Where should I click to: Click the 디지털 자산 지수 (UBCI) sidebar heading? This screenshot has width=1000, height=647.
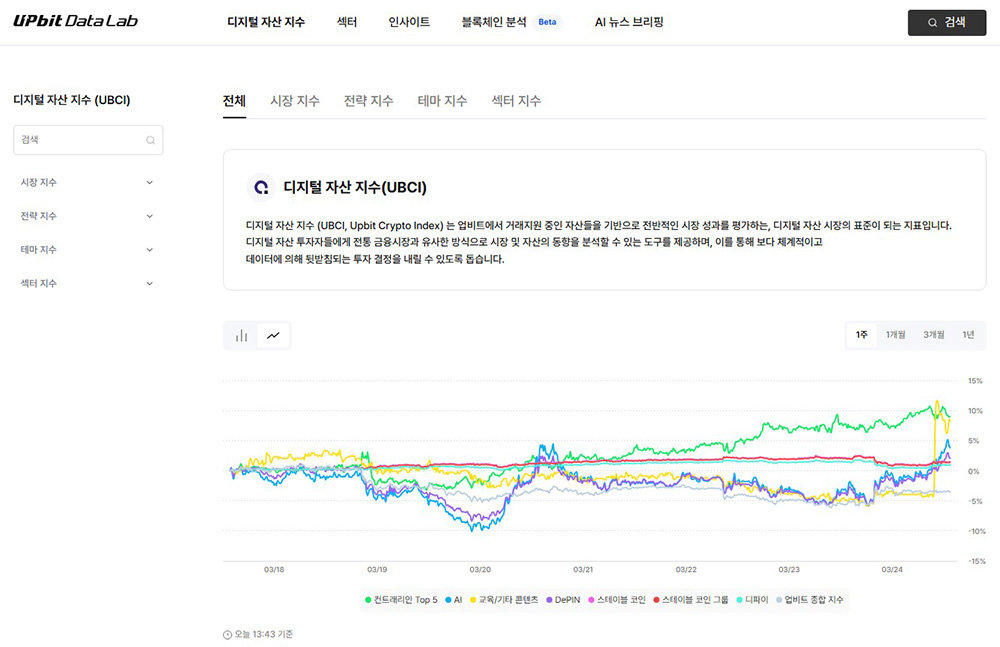pos(71,100)
